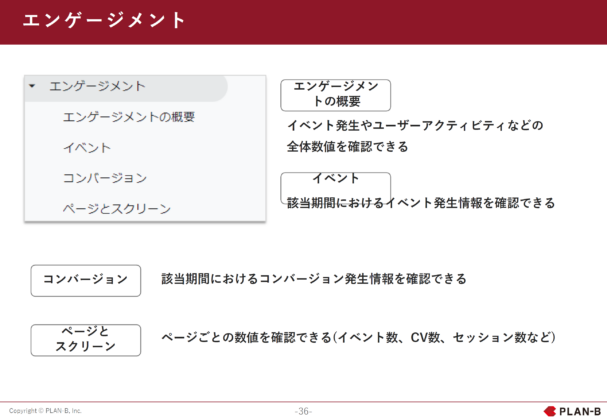Image resolution: width=607 pixels, height=420 pixels.
Task: Open コンバージョン in the sidebar menu
Action: (104, 178)
